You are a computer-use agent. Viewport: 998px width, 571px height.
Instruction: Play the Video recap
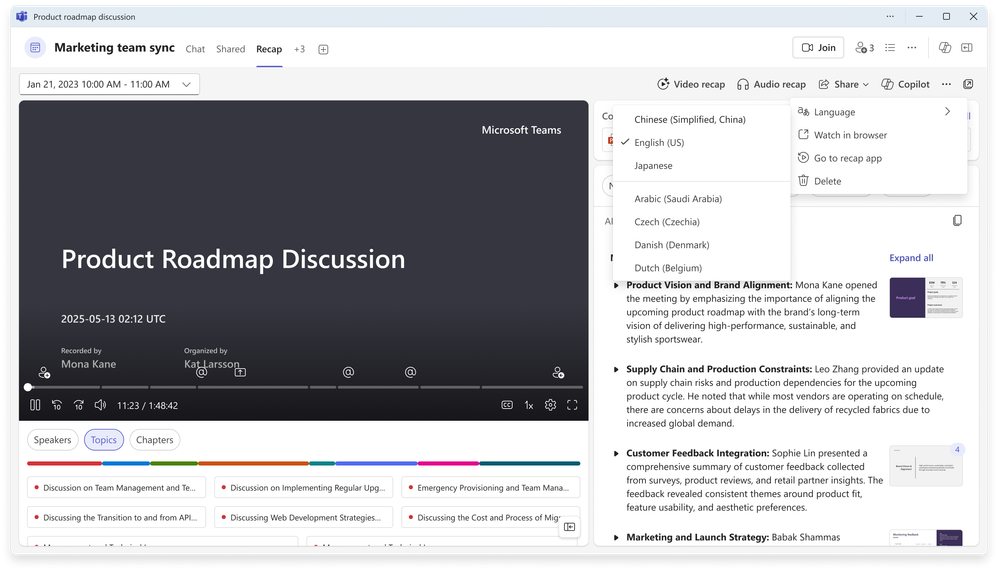click(x=691, y=84)
